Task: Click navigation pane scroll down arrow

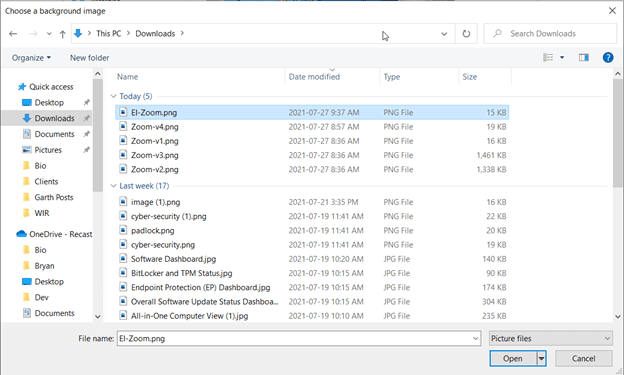Action: 98,317
